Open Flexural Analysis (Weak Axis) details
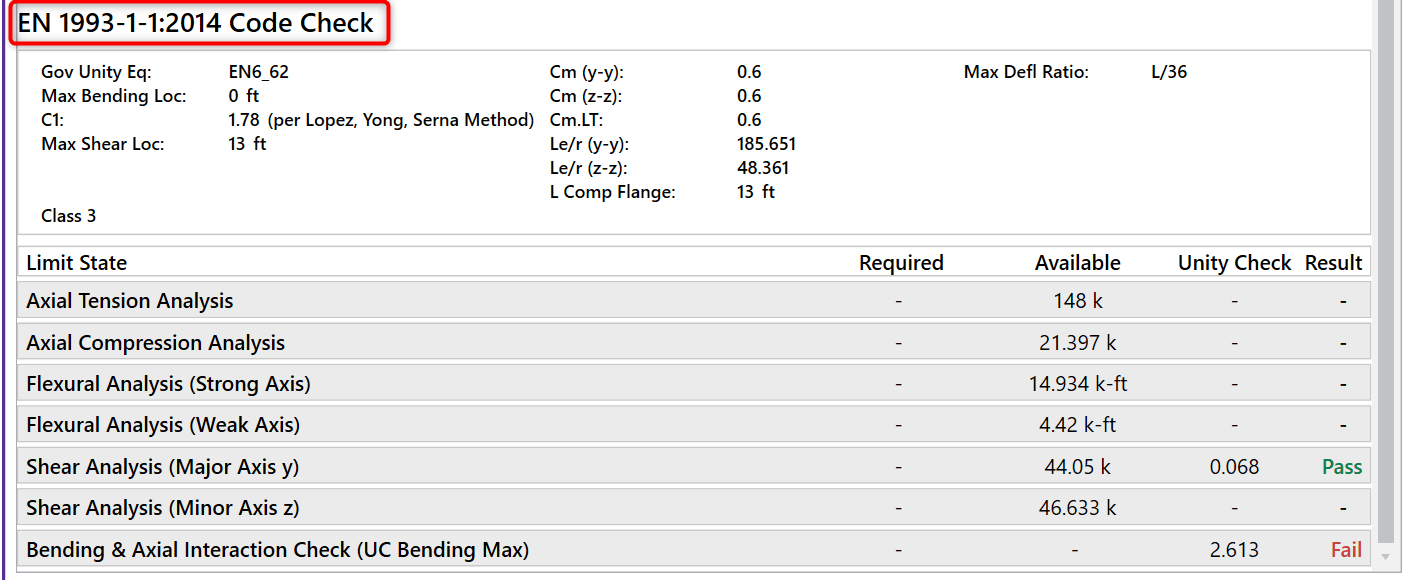 click(163, 425)
